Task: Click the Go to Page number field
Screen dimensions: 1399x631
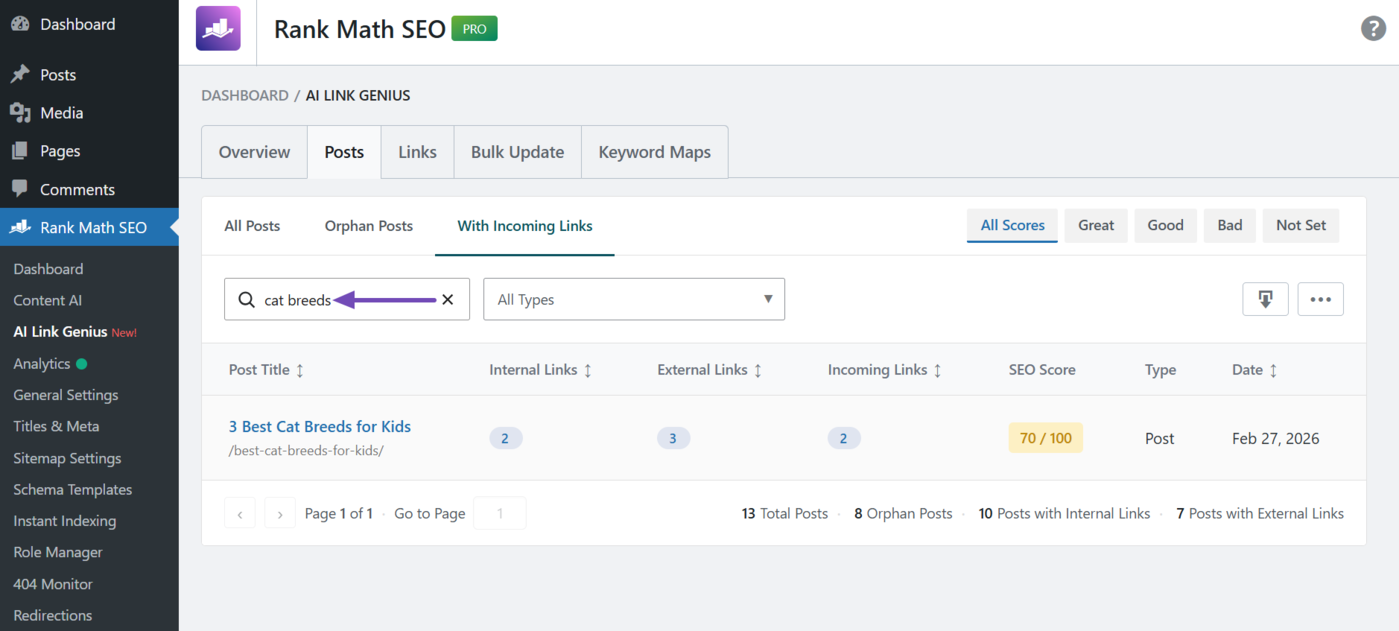Action: [500, 514]
